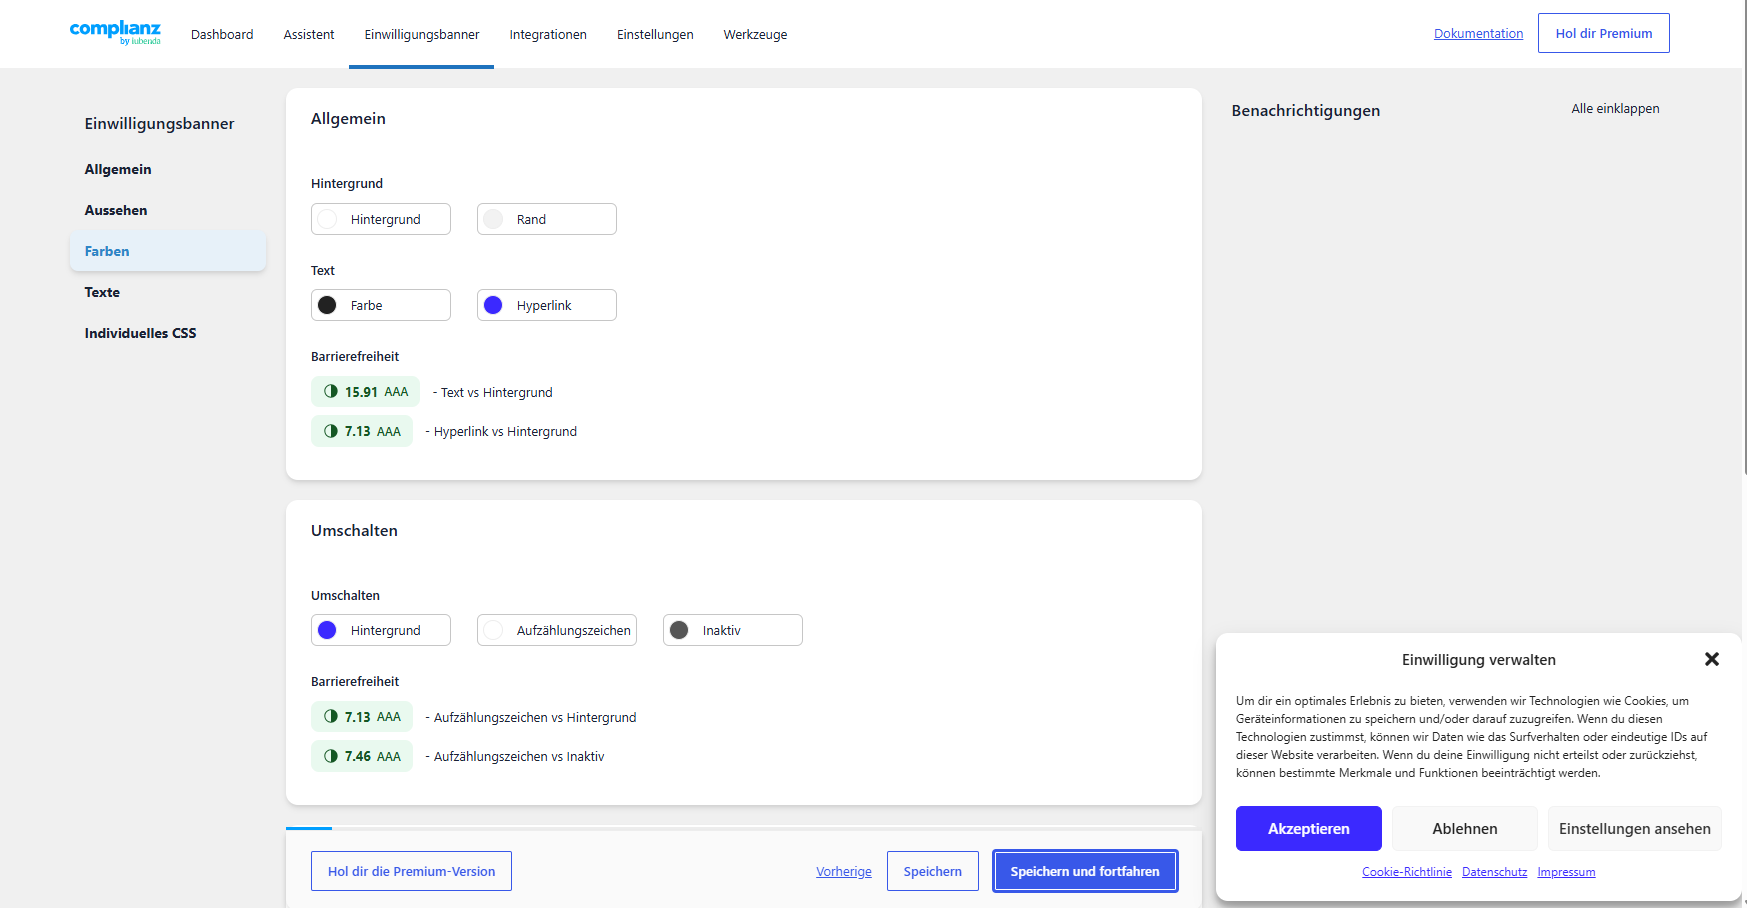Click the Complianz logo
This screenshot has height=908, width=1747.
coord(115,33)
